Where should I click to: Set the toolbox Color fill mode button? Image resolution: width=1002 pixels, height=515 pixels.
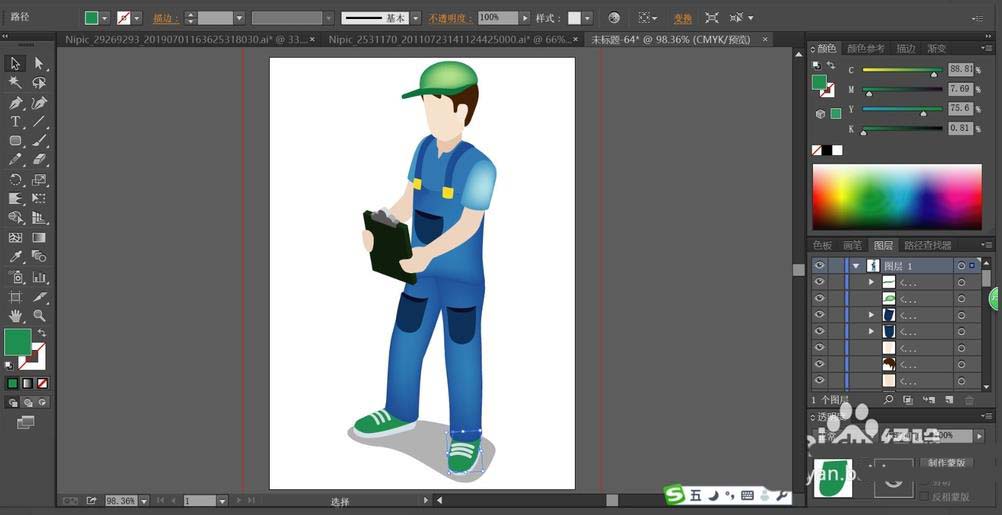tap(12, 383)
